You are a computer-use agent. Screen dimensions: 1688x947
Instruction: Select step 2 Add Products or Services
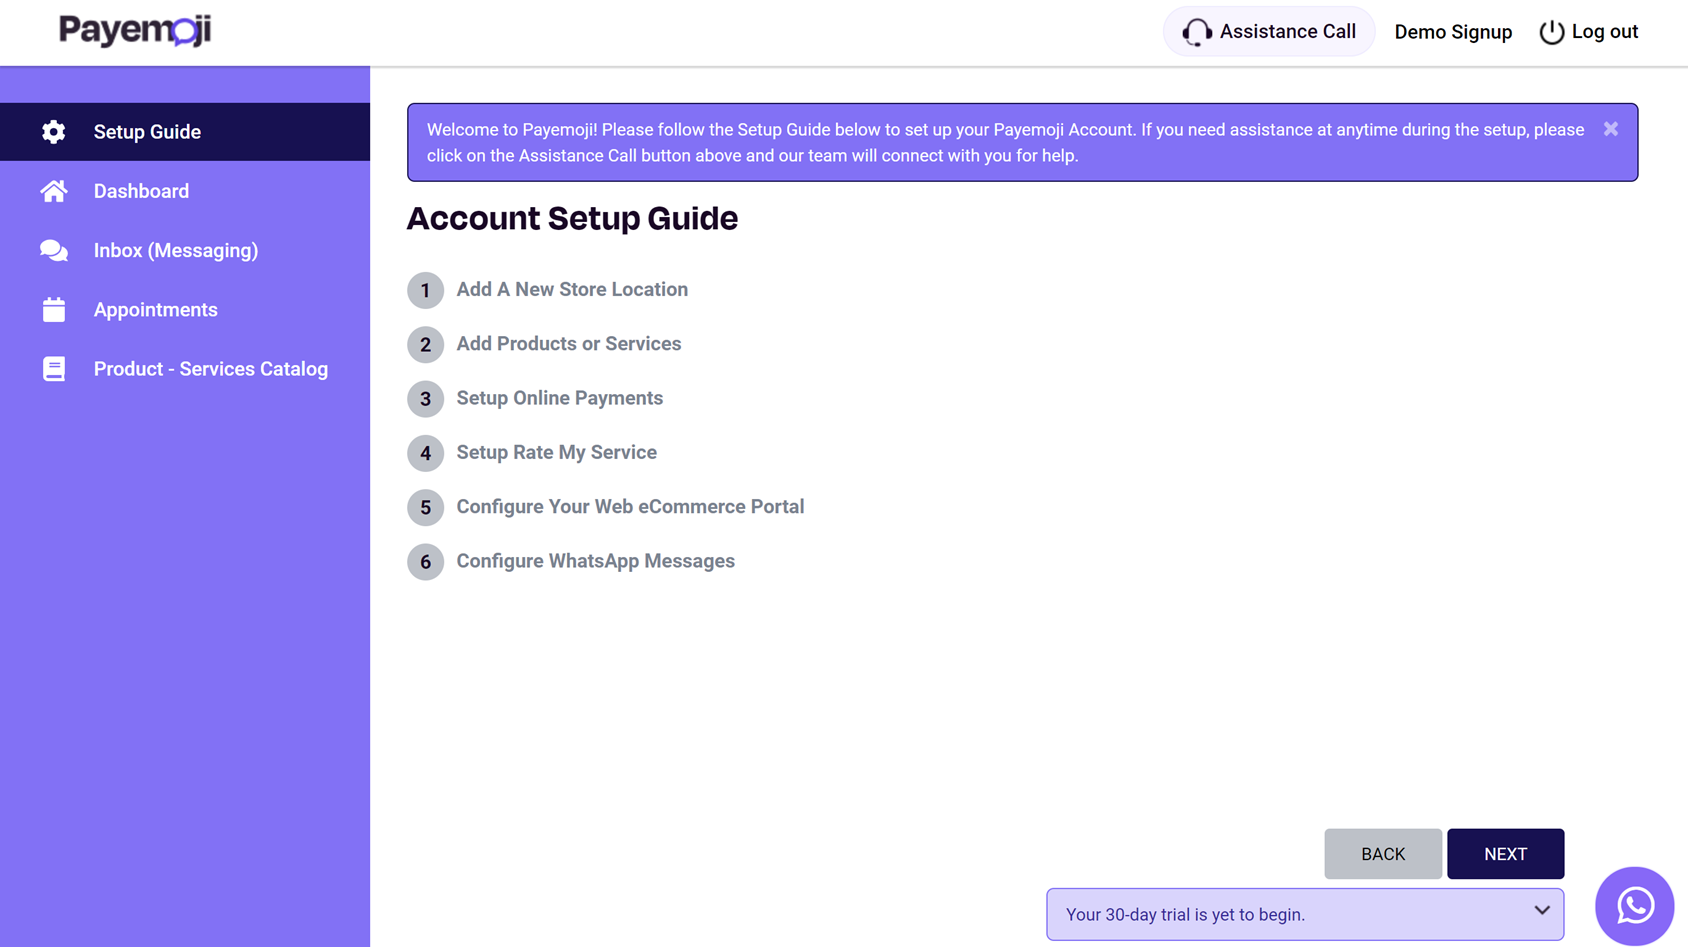click(x=568, y=344)
